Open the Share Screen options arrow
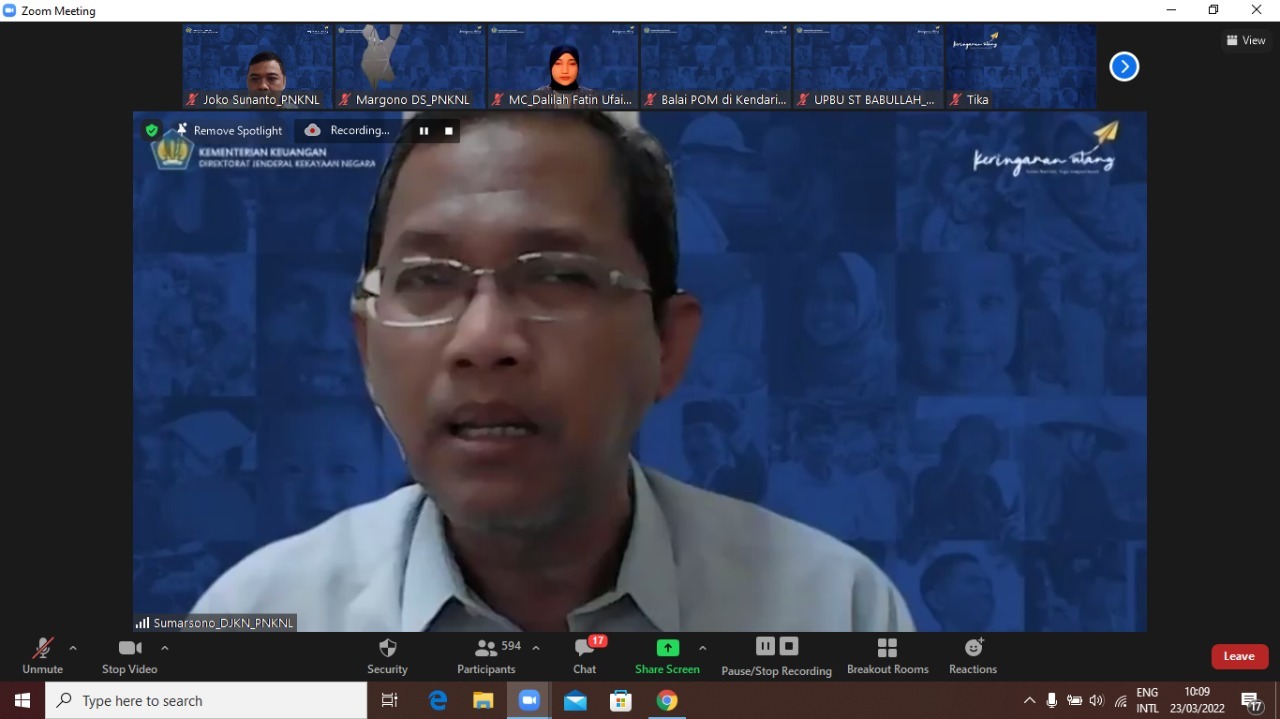 click(703, 647)
